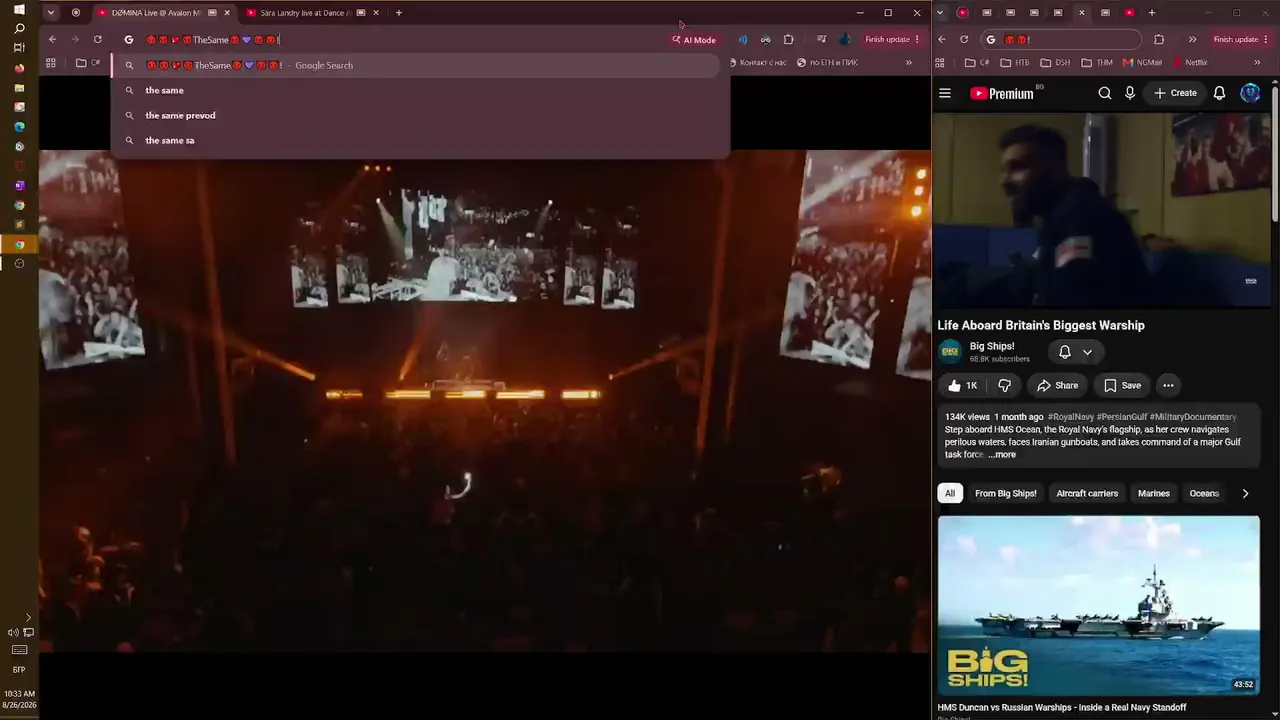The height and width of the screenshot is (720, 1280).
Task: Open the YouTube guide hamburger menu
Action: click(x=945, y=93)
